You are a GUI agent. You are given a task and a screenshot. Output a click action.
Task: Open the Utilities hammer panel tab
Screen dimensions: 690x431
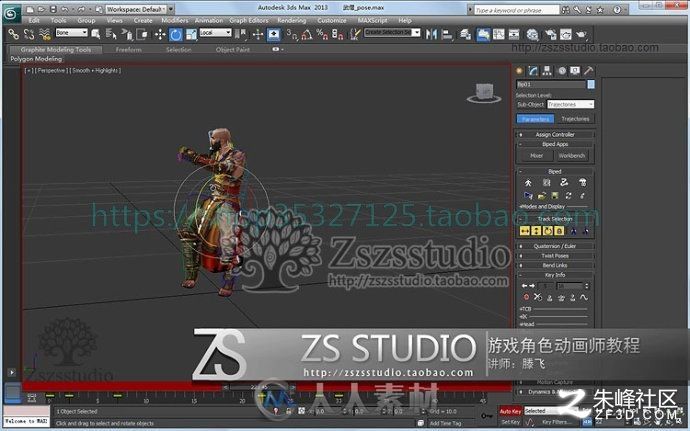click(588, 71)
